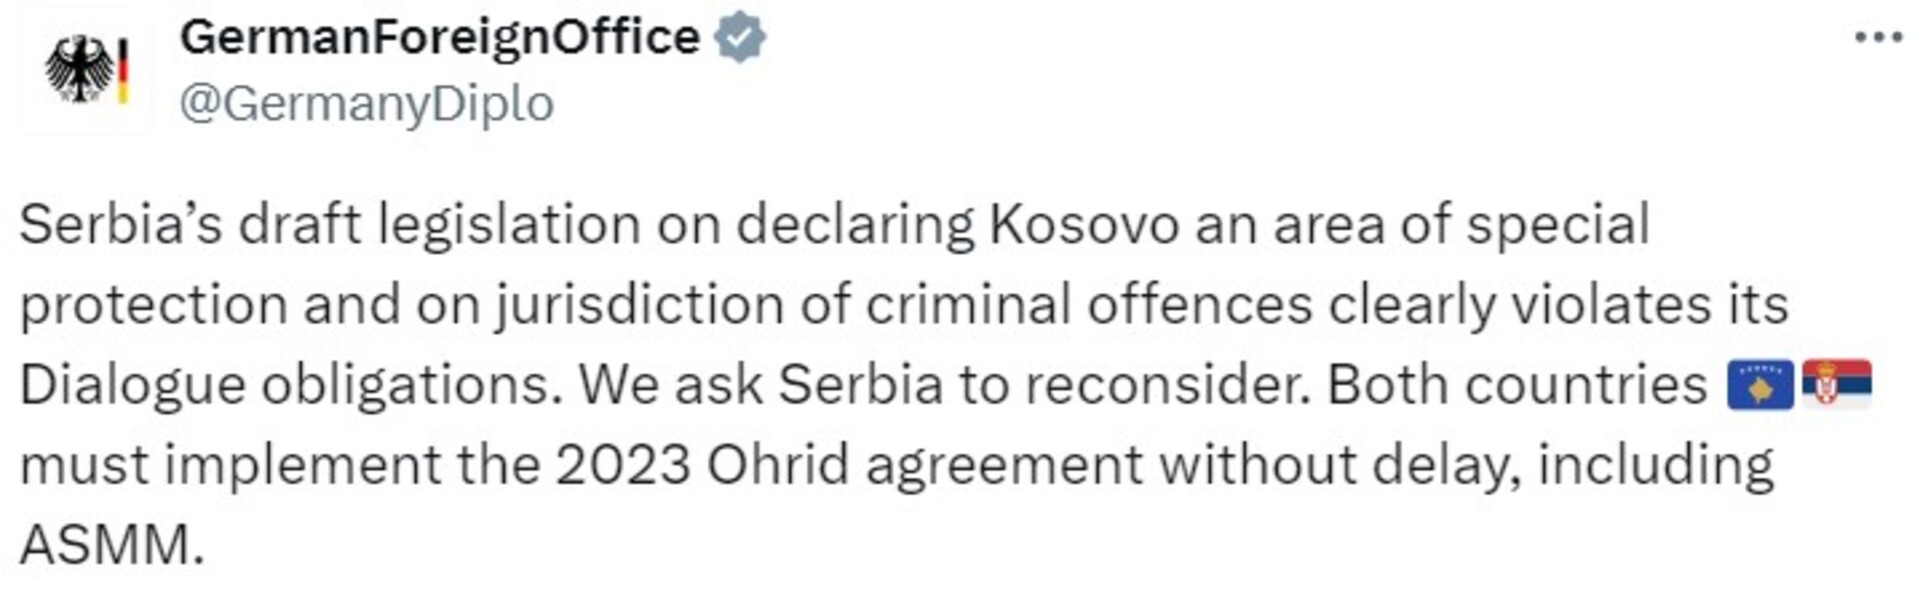Click the gray verified checkmark badge

tap(739, 38)
